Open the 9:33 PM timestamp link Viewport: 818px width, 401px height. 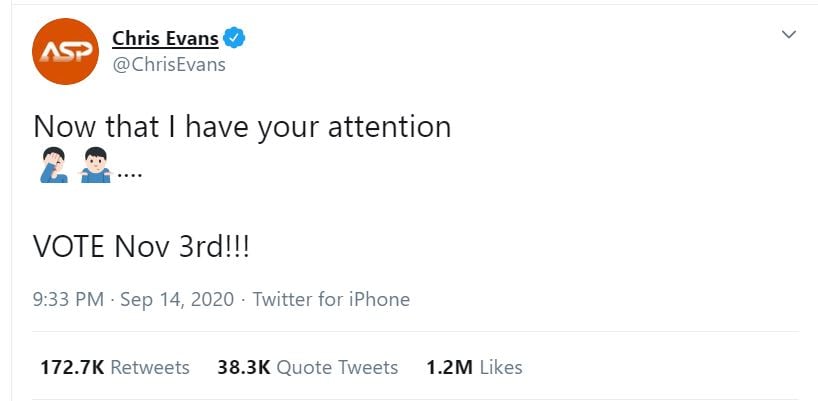(70, 299)
